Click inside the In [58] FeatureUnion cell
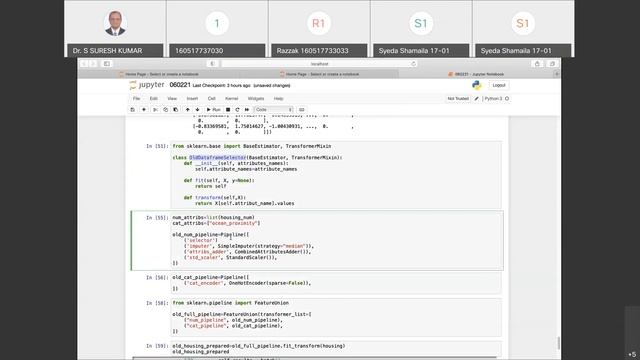The height and width of the screenshot is (360, 640). pyautogui.click(x=336, y=317)
